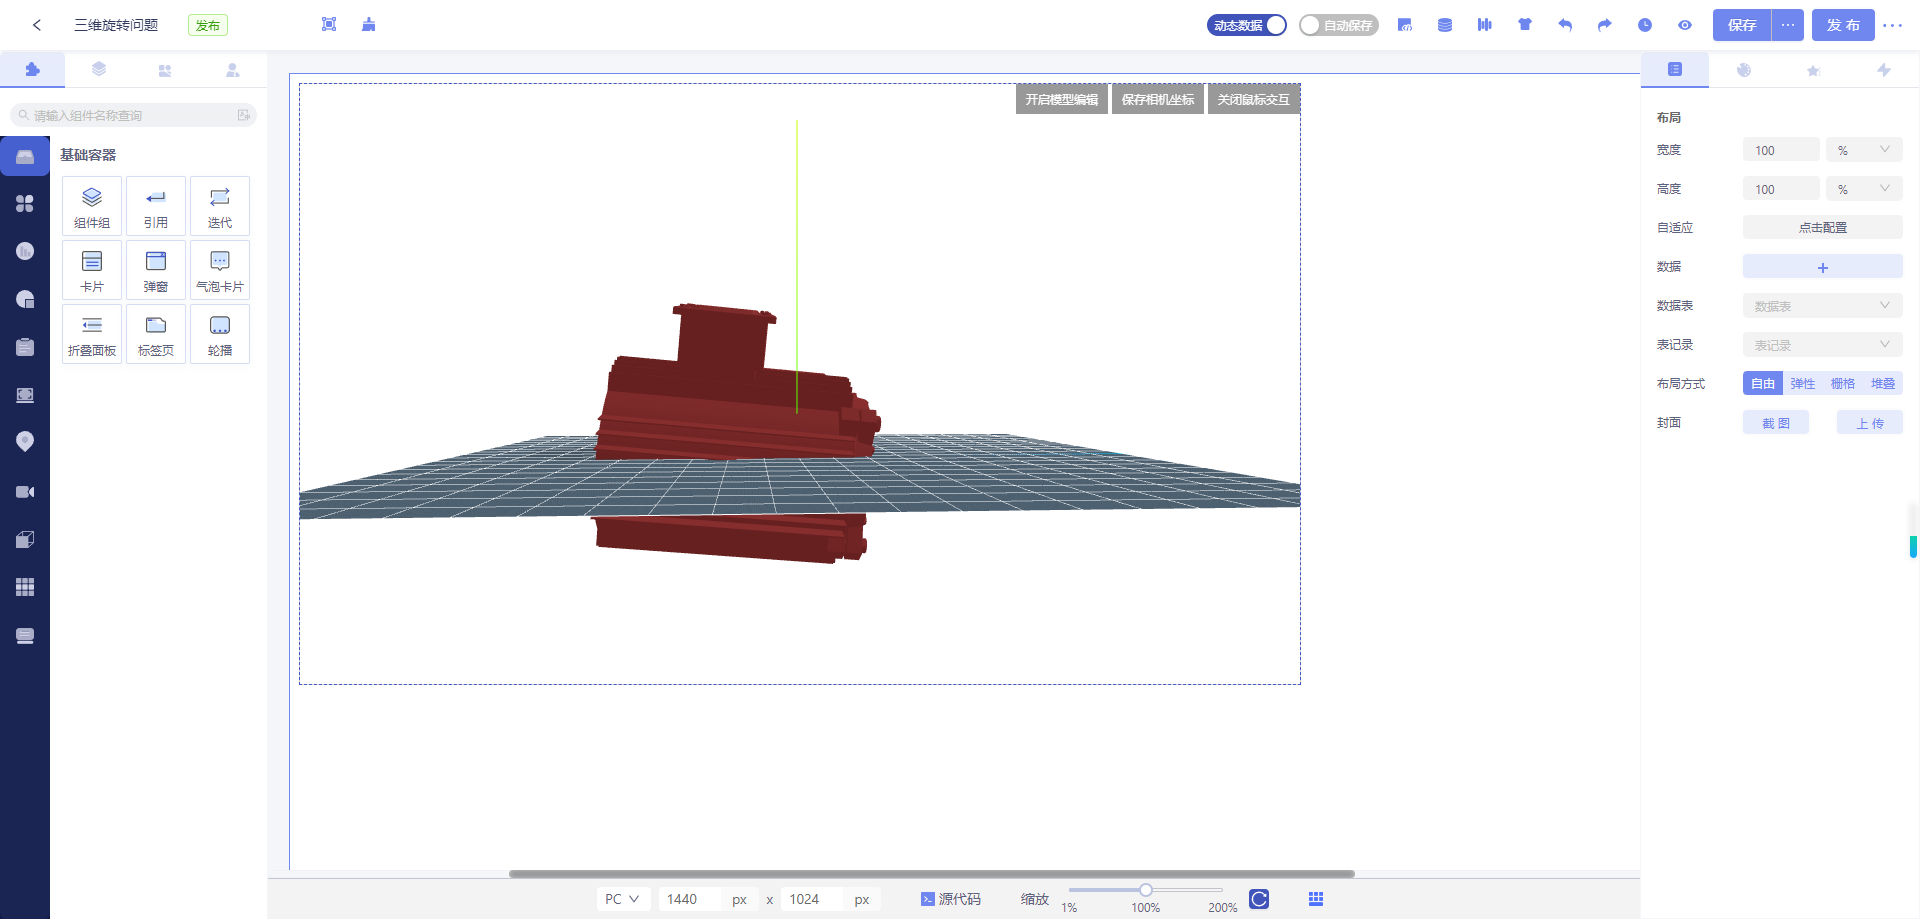Click the alignment bars icon in top toolbar

click(1485, 25)
